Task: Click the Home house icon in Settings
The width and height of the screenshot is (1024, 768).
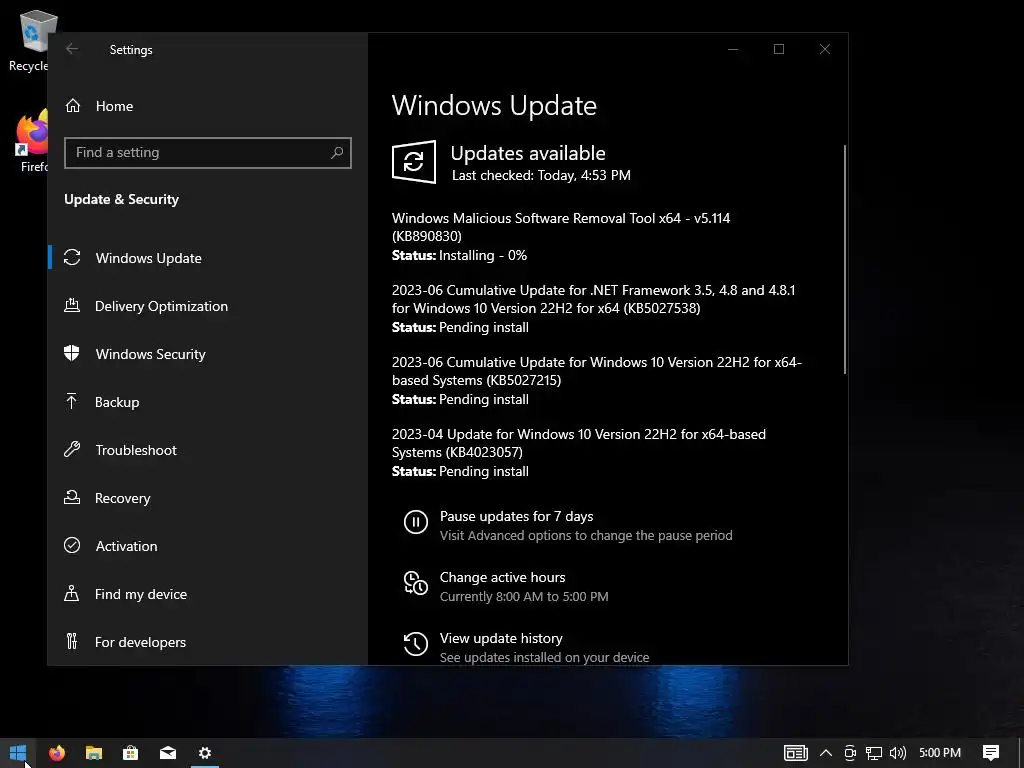Action: tap(72, 106)
